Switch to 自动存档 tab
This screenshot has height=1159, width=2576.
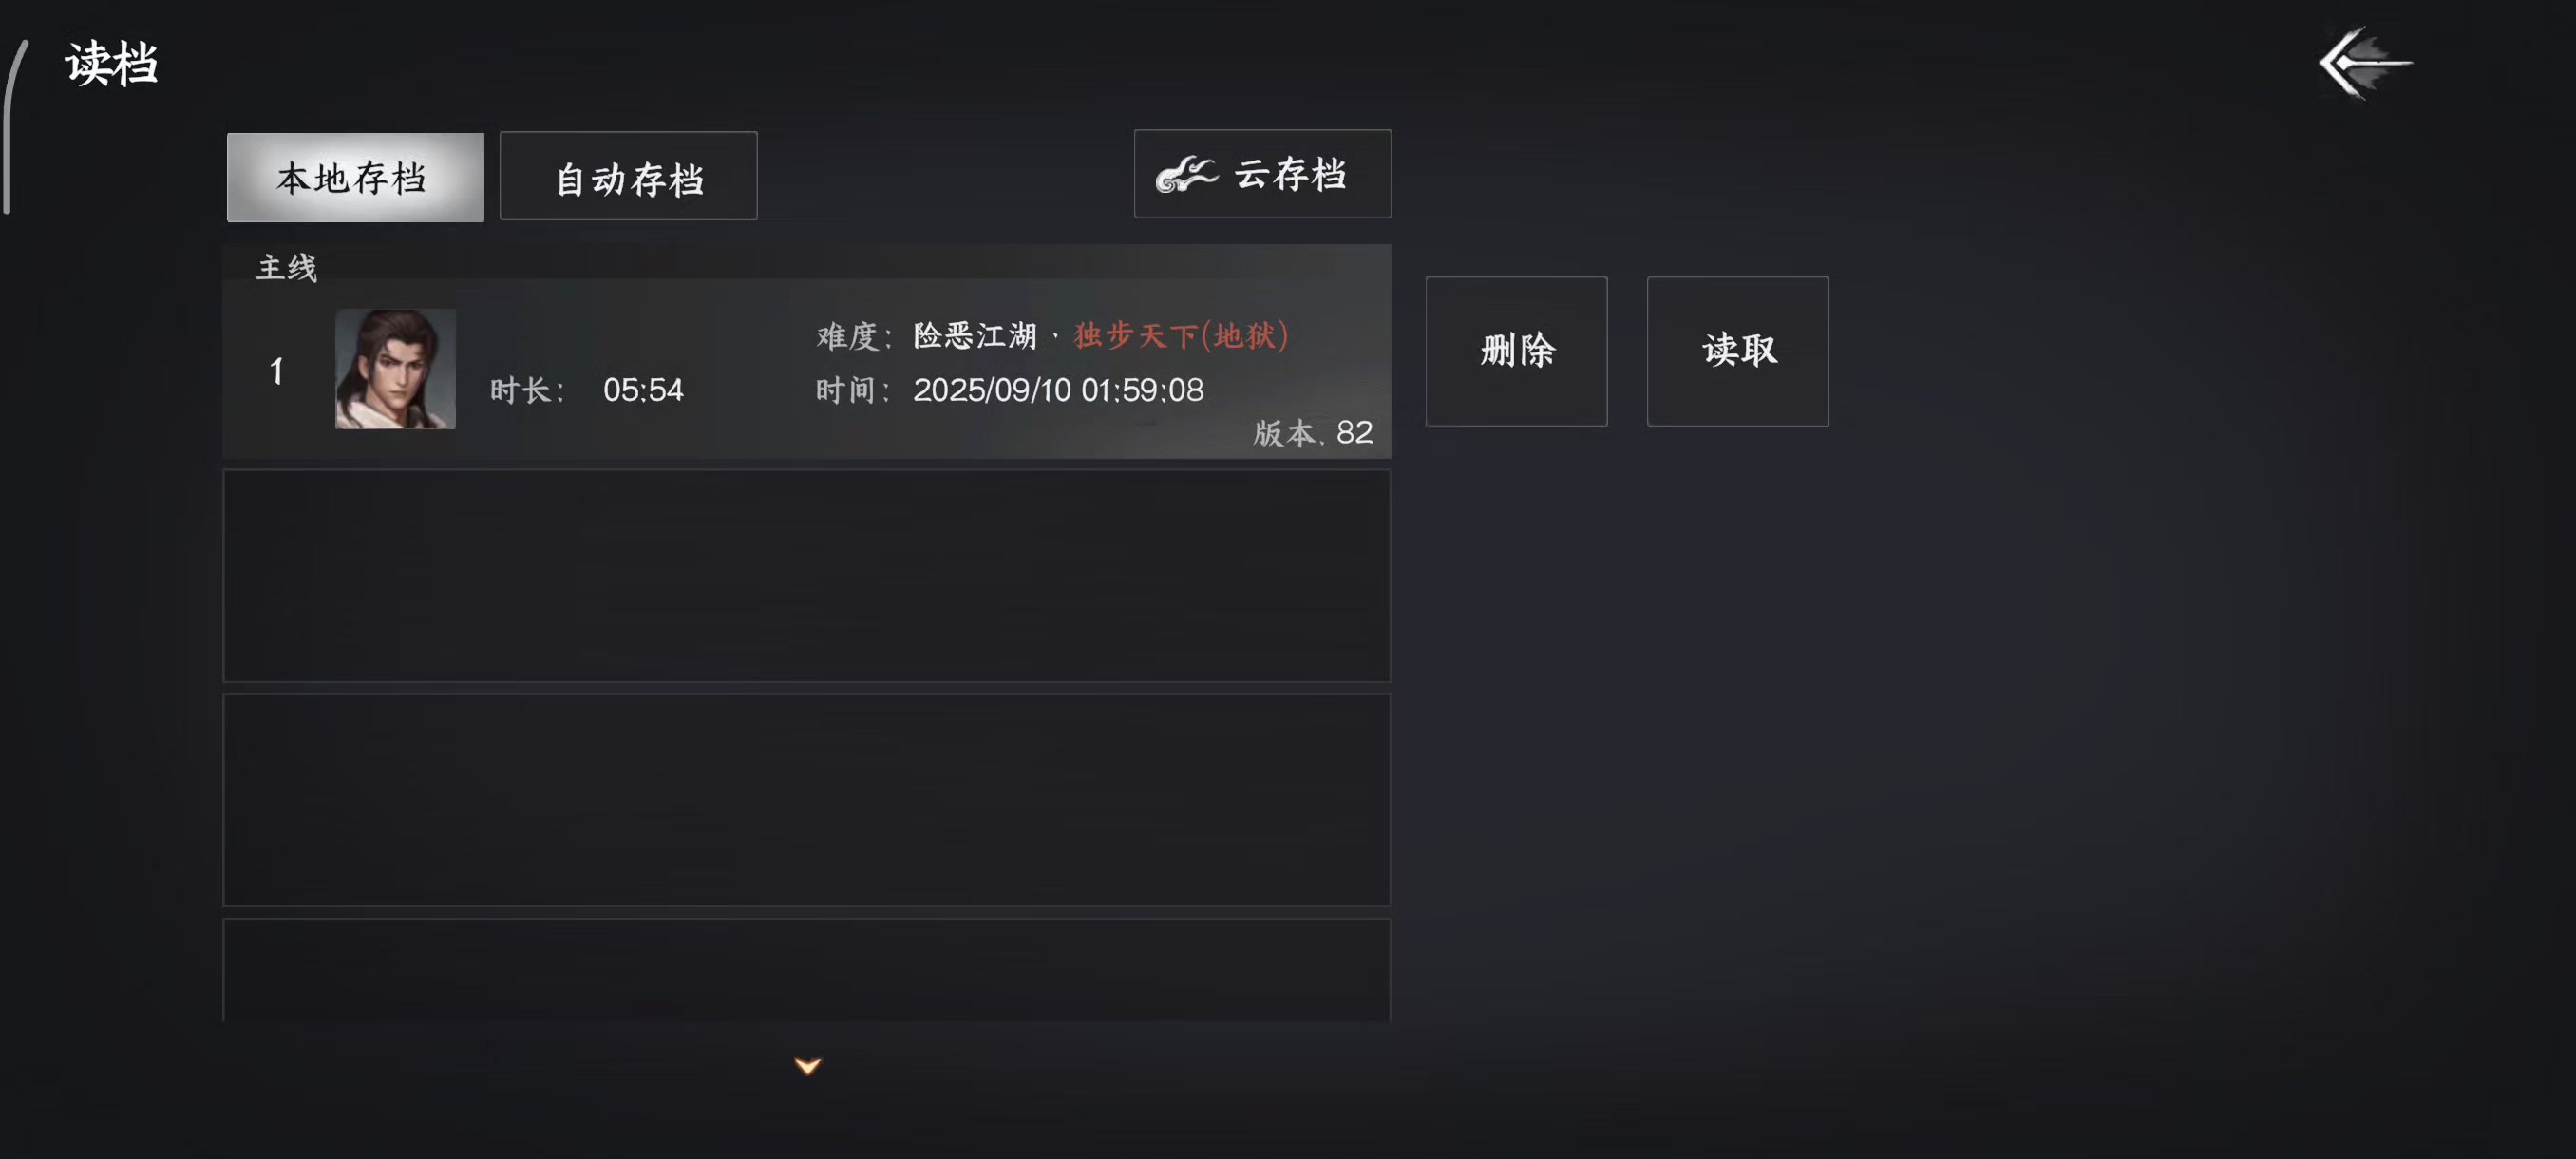tap(628, 176)
